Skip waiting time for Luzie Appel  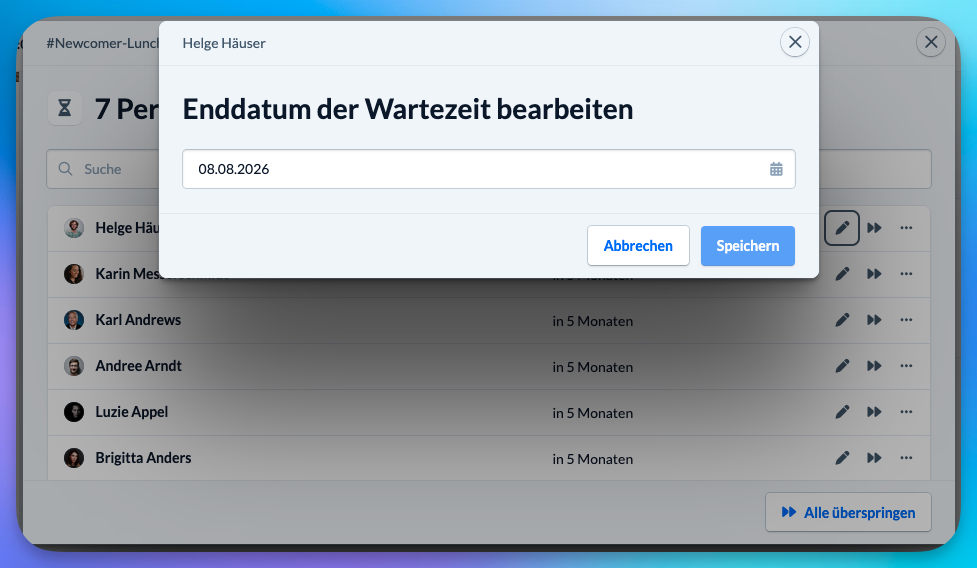click(x=874, y=412)
